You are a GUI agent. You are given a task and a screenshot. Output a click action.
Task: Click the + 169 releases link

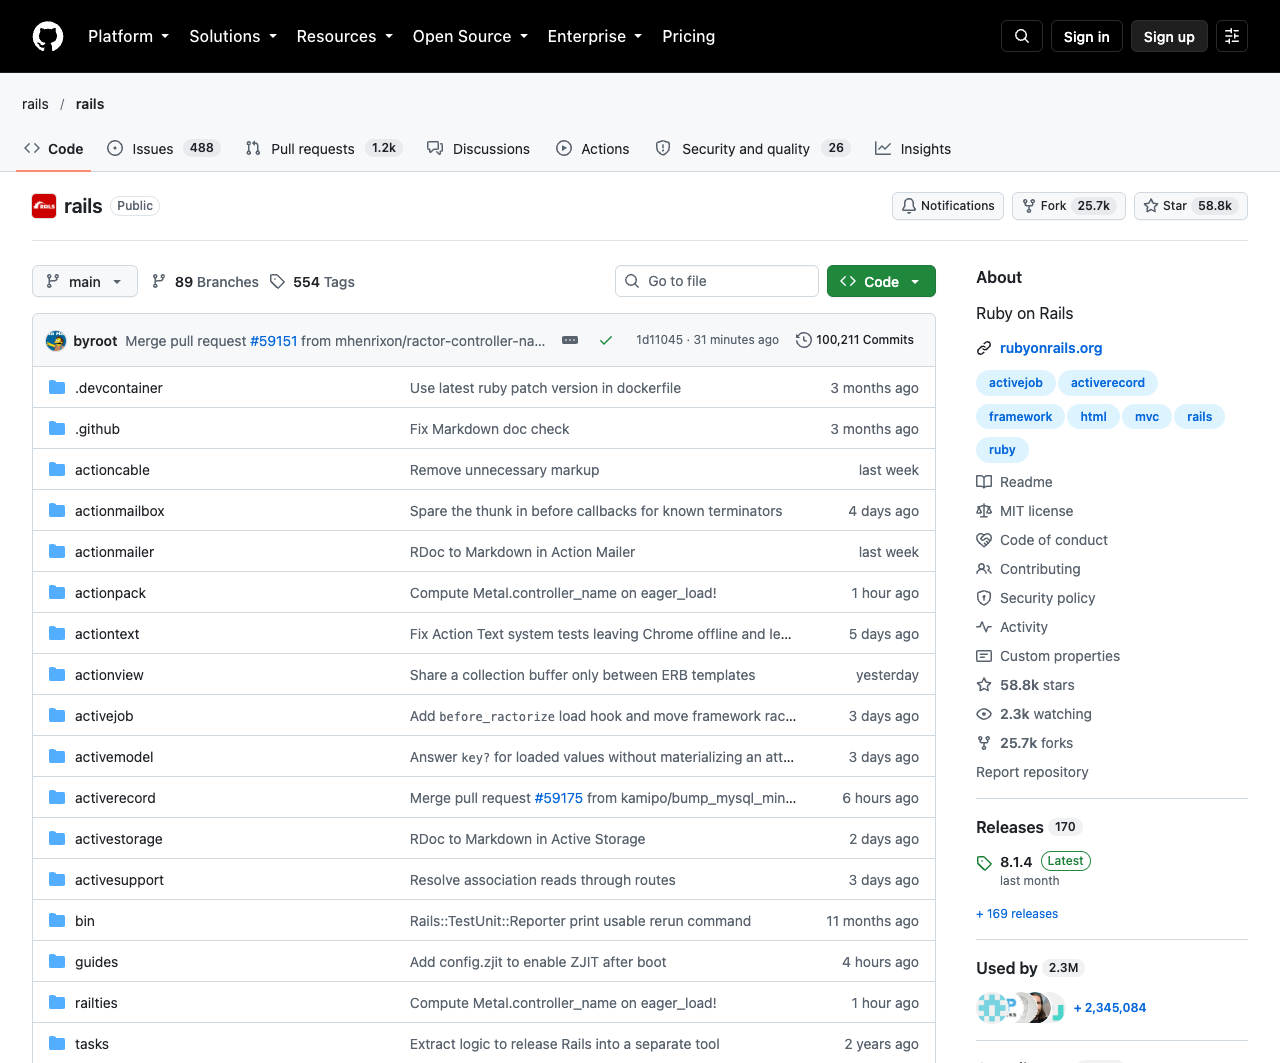(x=1017, y=914)
